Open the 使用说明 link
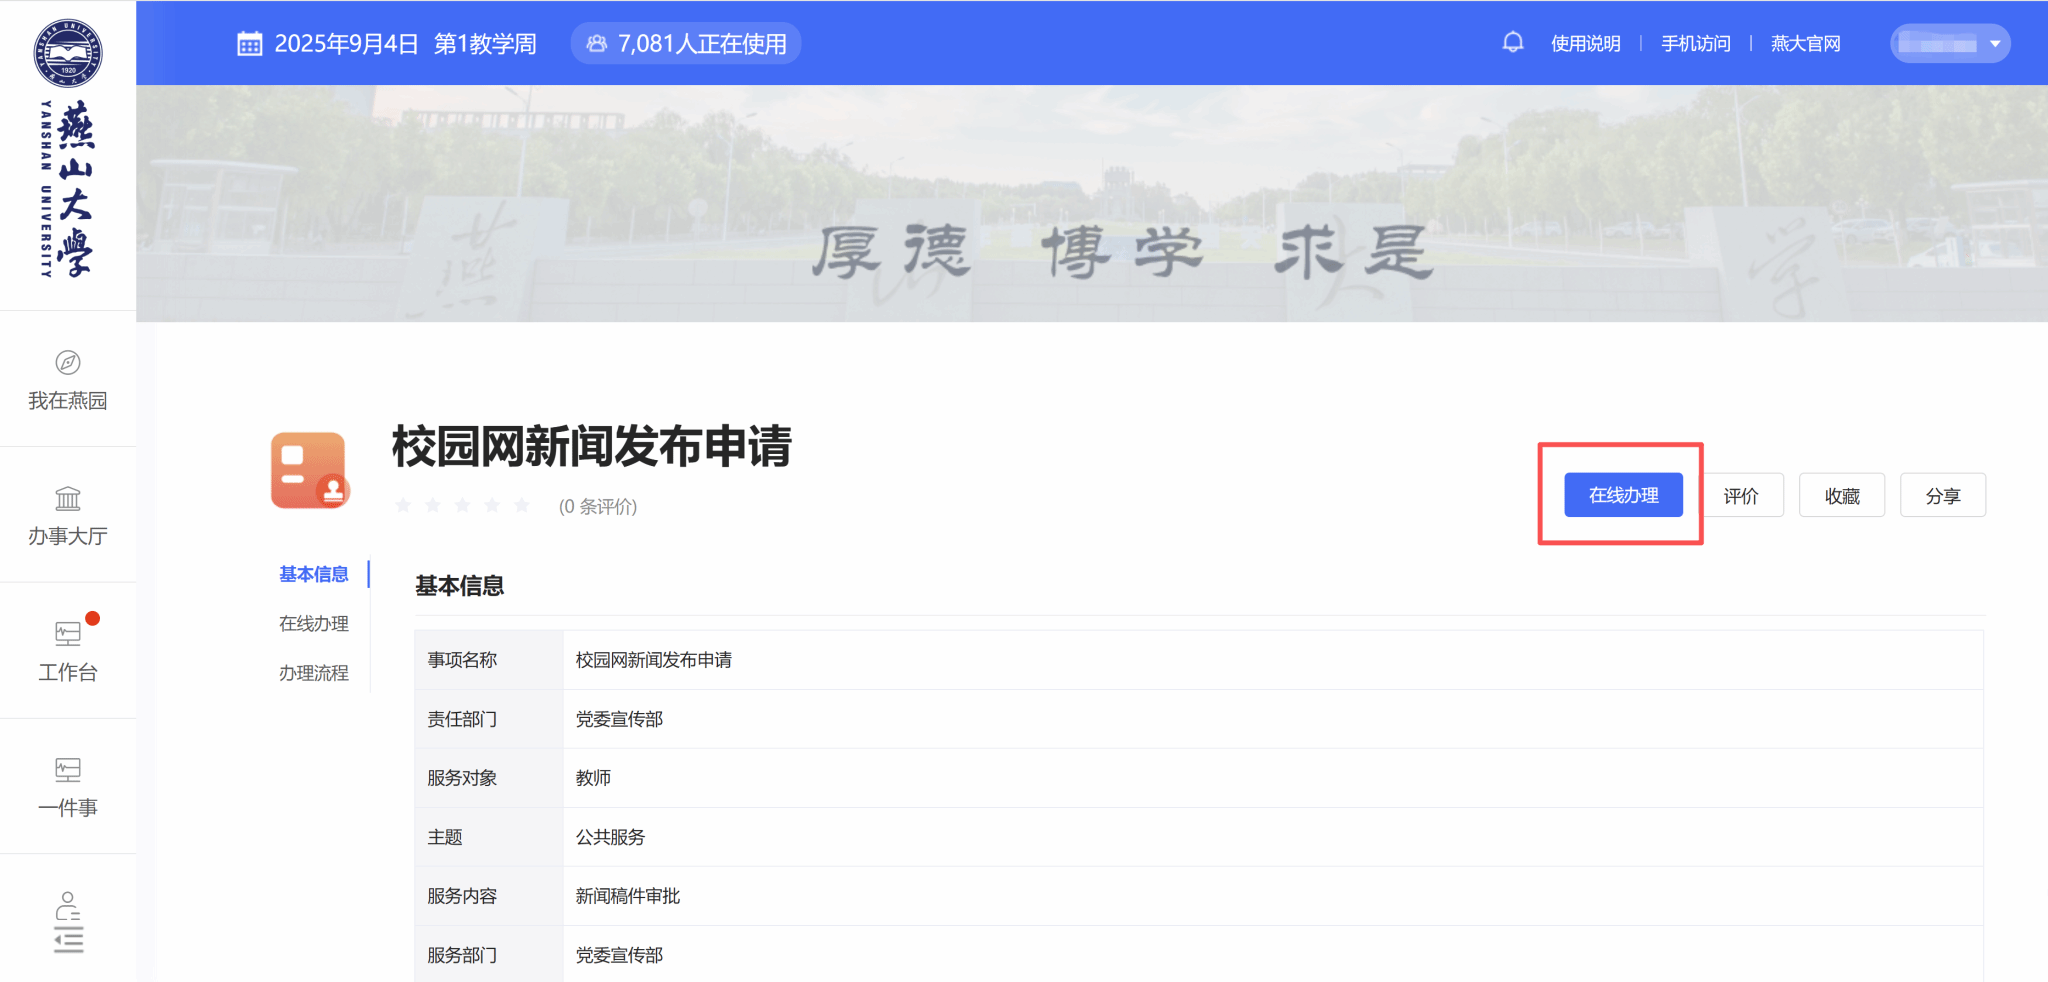This screenshot has height=982, width=2048. tap(1585, 44)
